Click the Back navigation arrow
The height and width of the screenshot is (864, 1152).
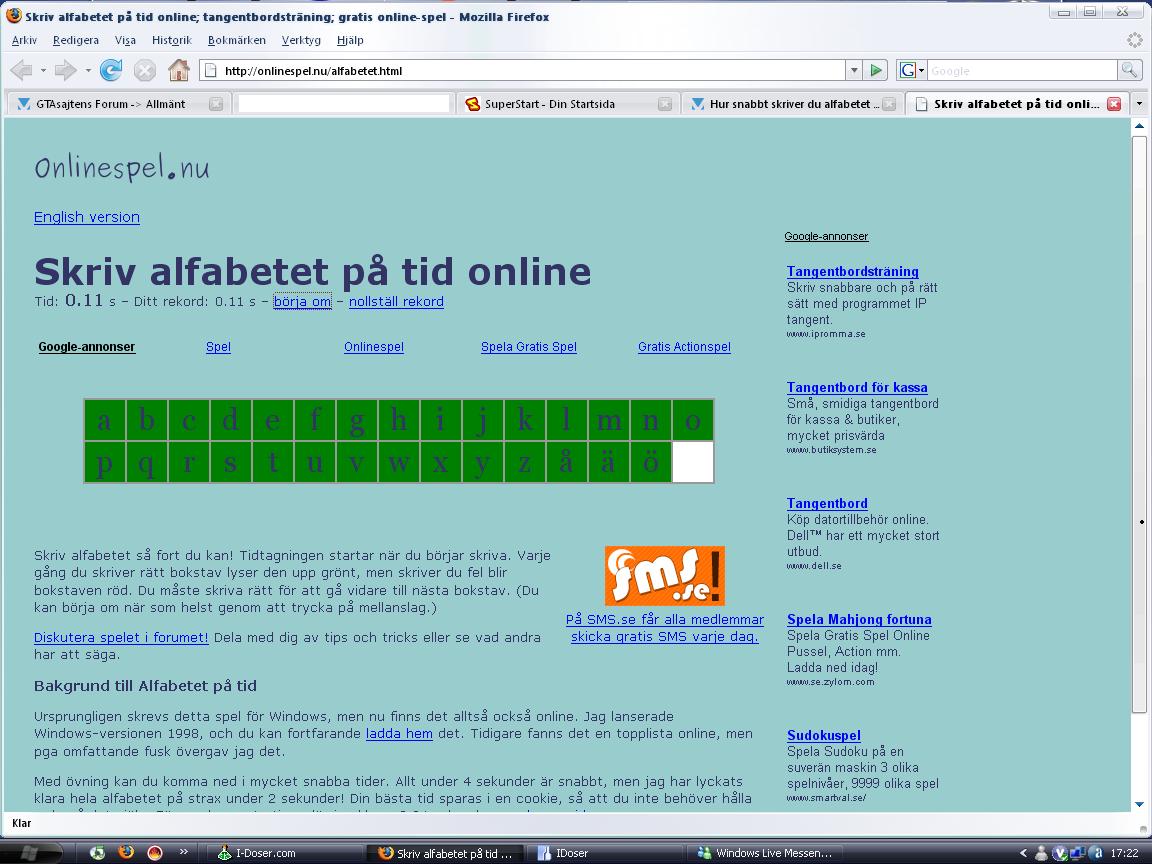tap(21, 71)
